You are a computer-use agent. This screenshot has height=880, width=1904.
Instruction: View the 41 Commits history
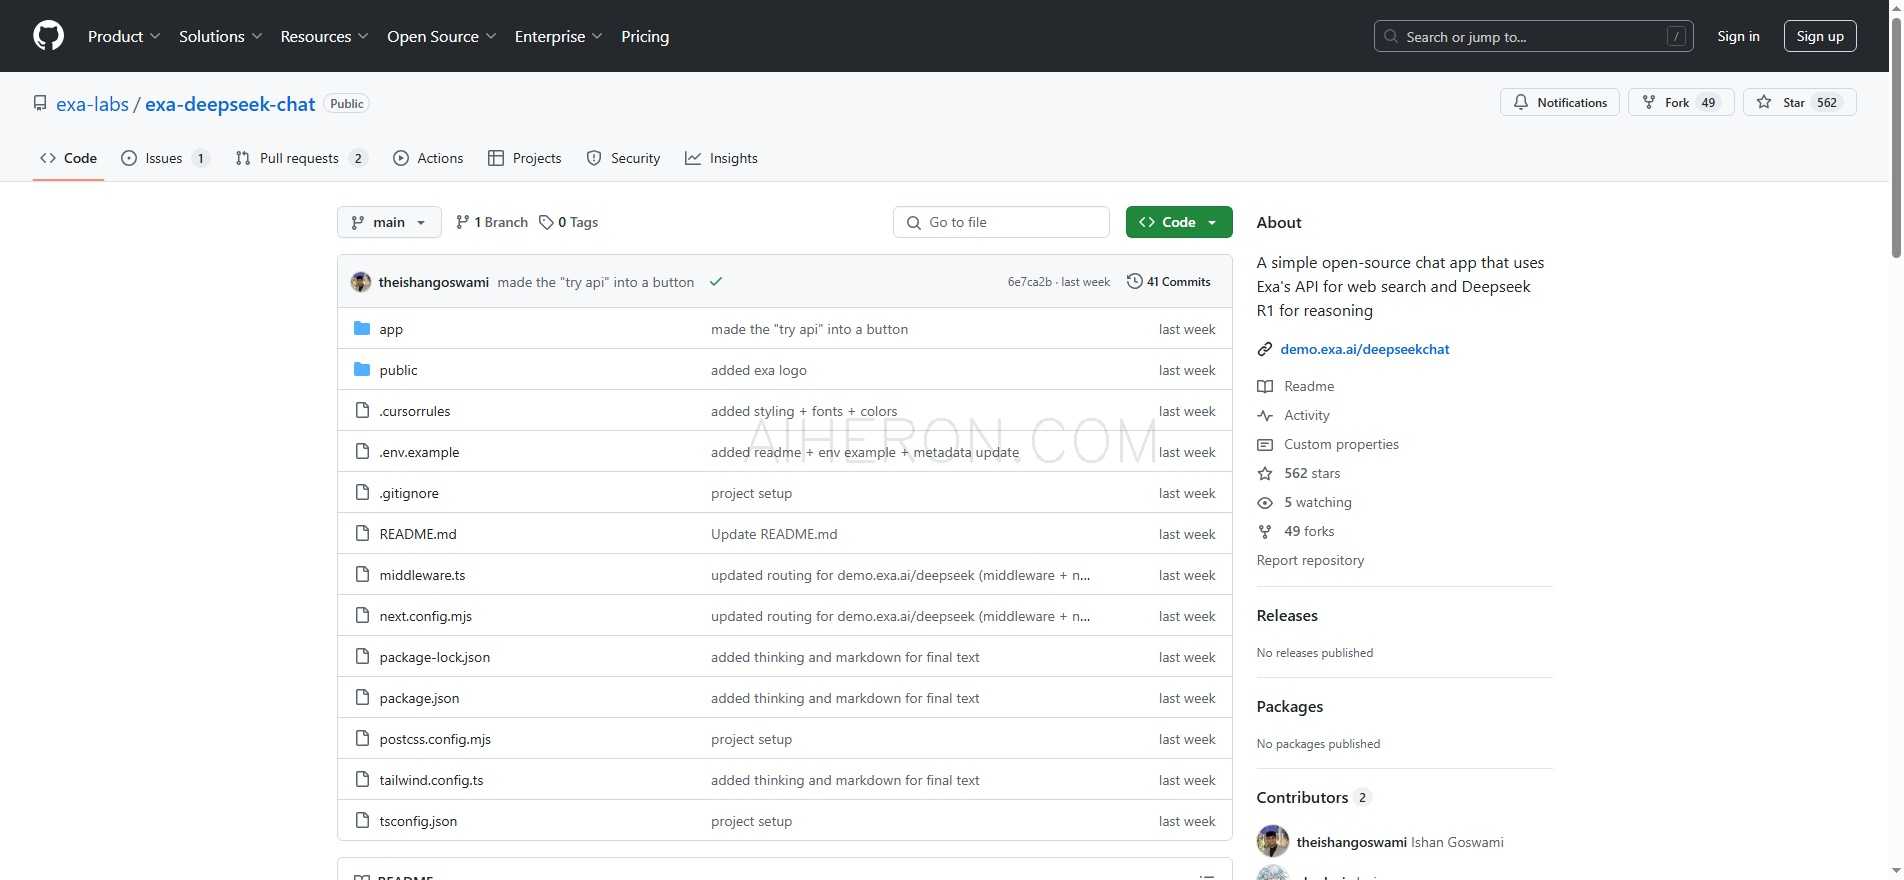[x=1169, y=282]
